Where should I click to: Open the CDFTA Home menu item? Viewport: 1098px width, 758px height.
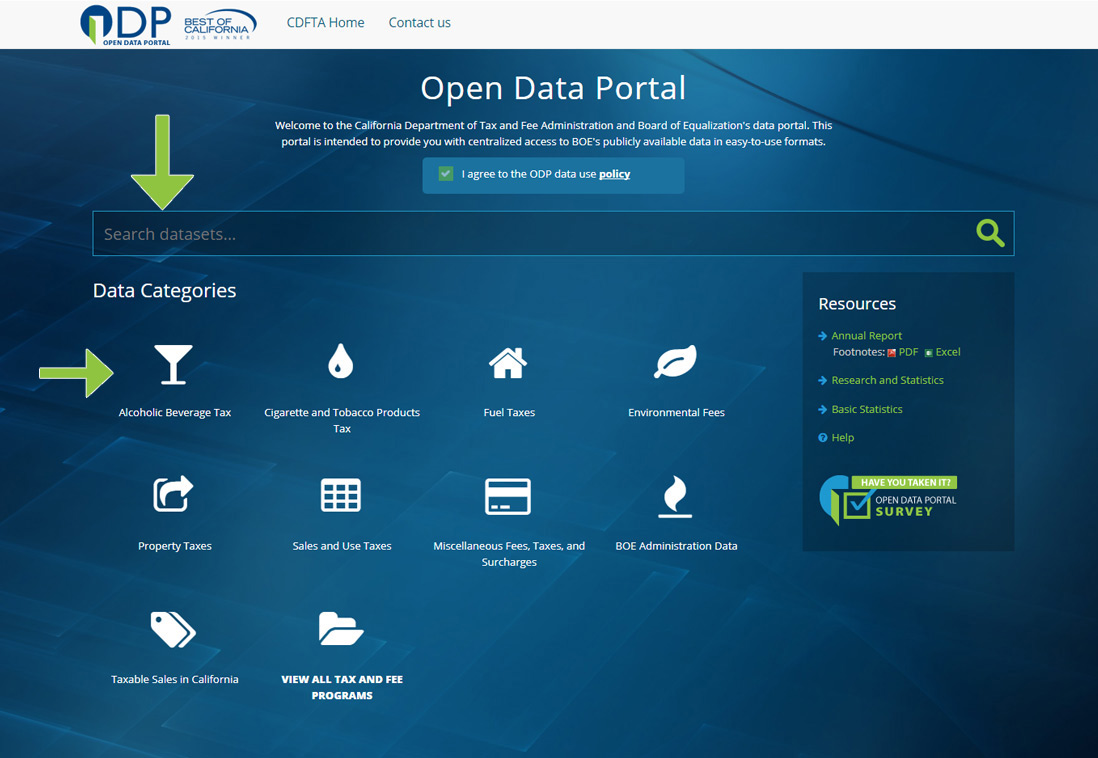[x=326, y=22]
